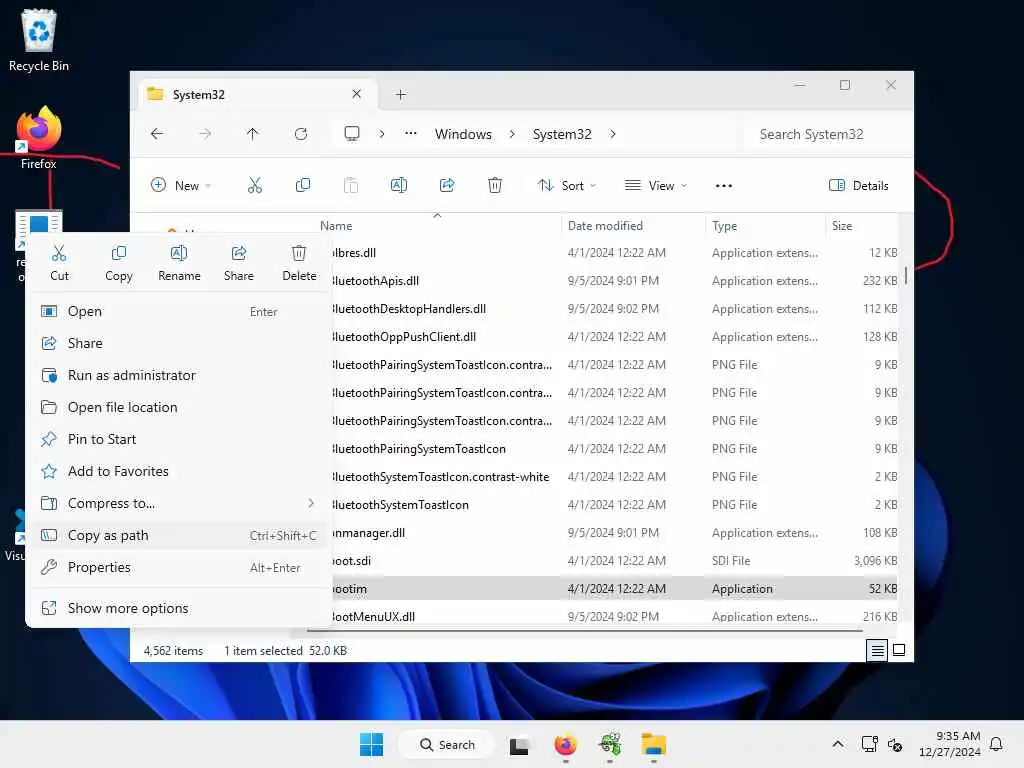Close the System32 tab
The width and height of the screenshot is (1024, 768).
357,94
